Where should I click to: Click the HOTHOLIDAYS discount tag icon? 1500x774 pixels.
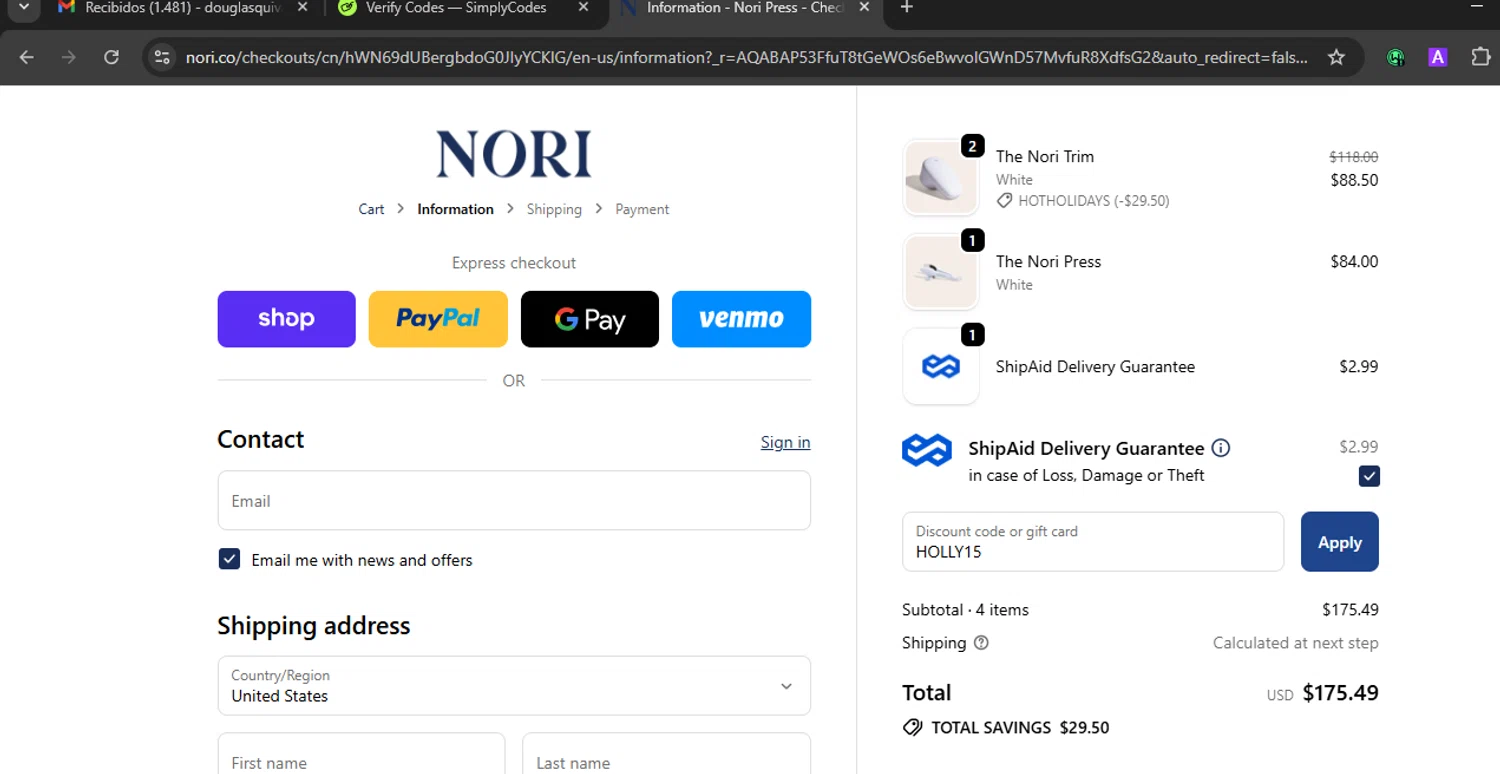click(1004, 201)
